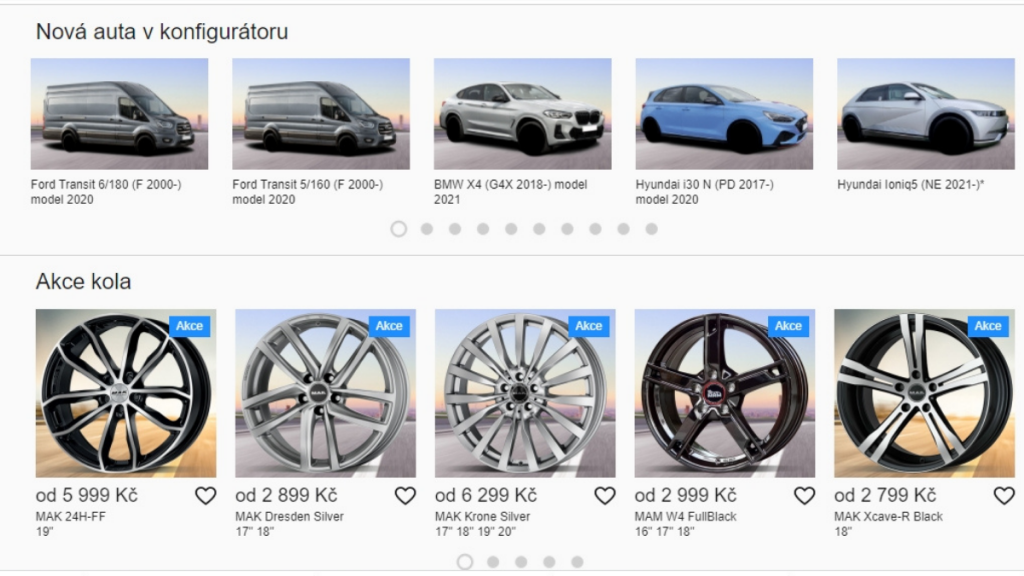The image size is (1024, 576).
Task: Tap heart icon beside MAK Xcave-R Black
Action: [1004, 496]
